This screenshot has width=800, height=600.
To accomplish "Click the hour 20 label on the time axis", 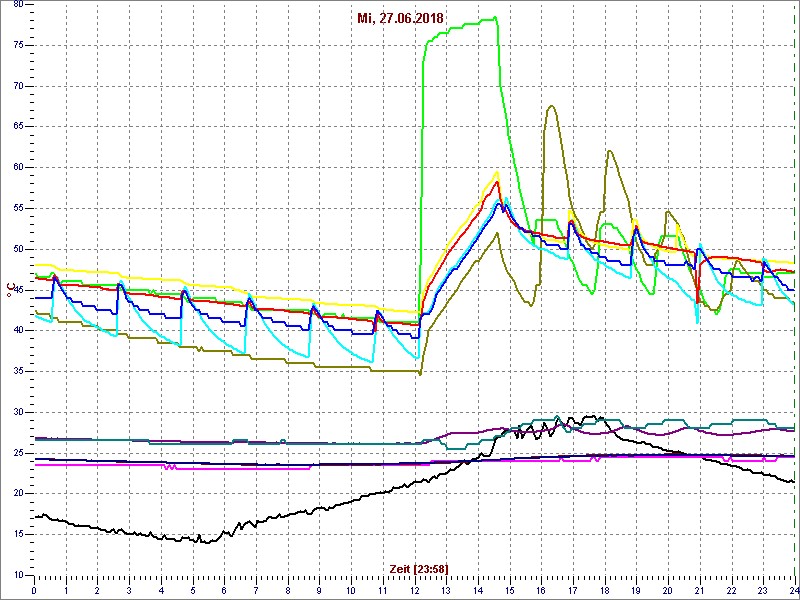I will point(668,589).
